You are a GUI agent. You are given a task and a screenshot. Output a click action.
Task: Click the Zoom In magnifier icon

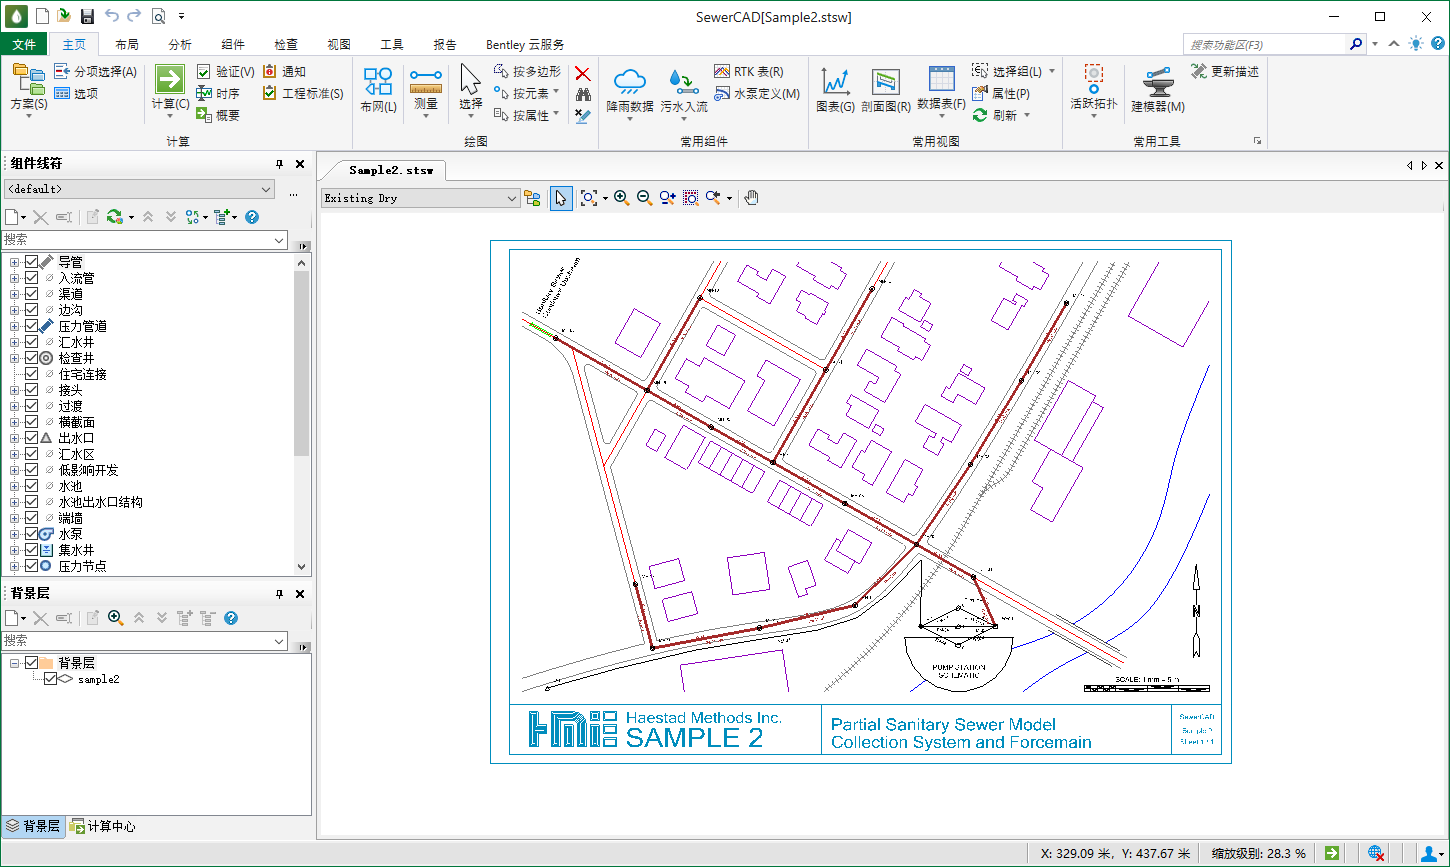pyautogui.click(x=621, y=198)
